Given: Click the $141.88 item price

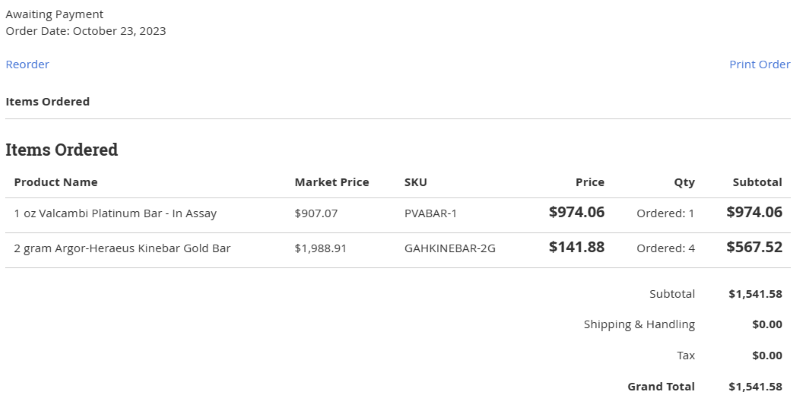Looking at the screenshot, I should pos(576,247).
